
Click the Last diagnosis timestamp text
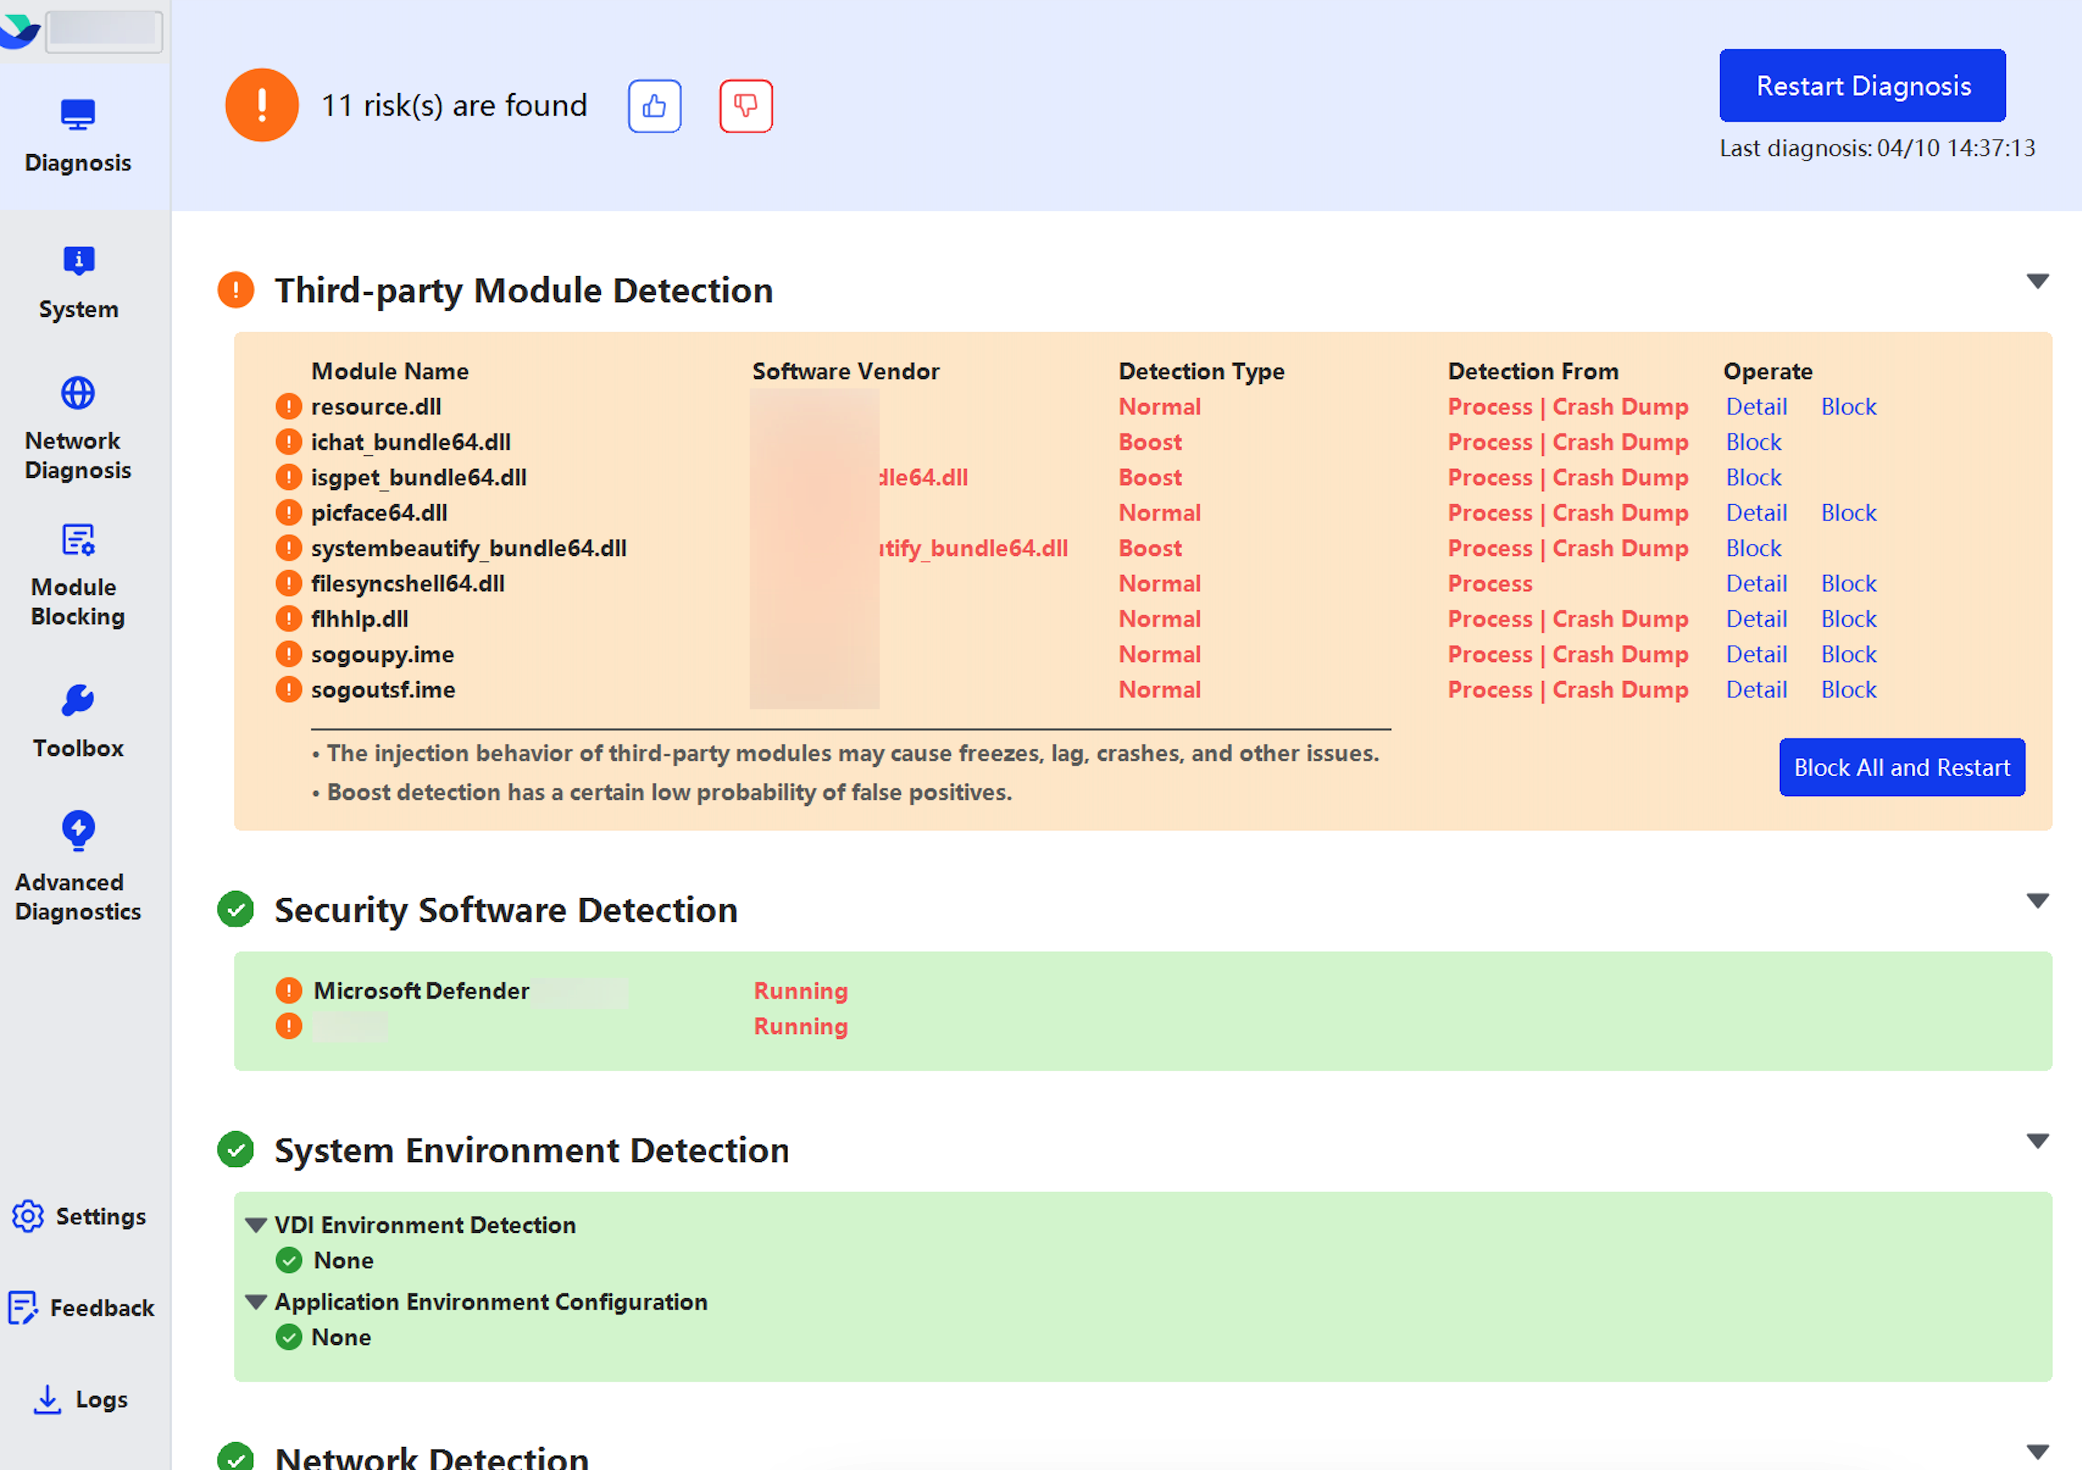pos(1877,148)
